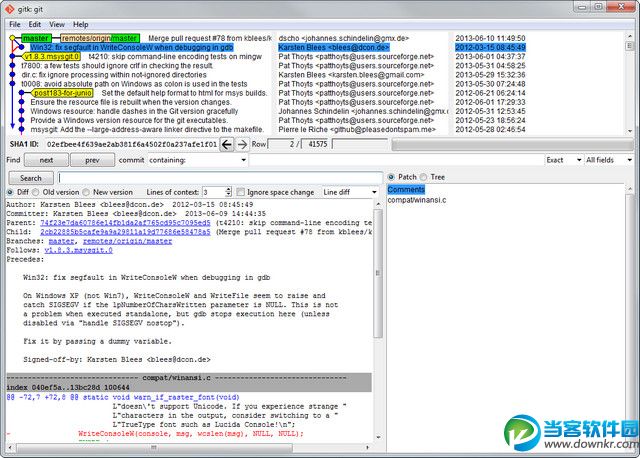
Task: Click author 'dscho <johannes.schindelin@gmx.de>'
Action: [344, 38]
